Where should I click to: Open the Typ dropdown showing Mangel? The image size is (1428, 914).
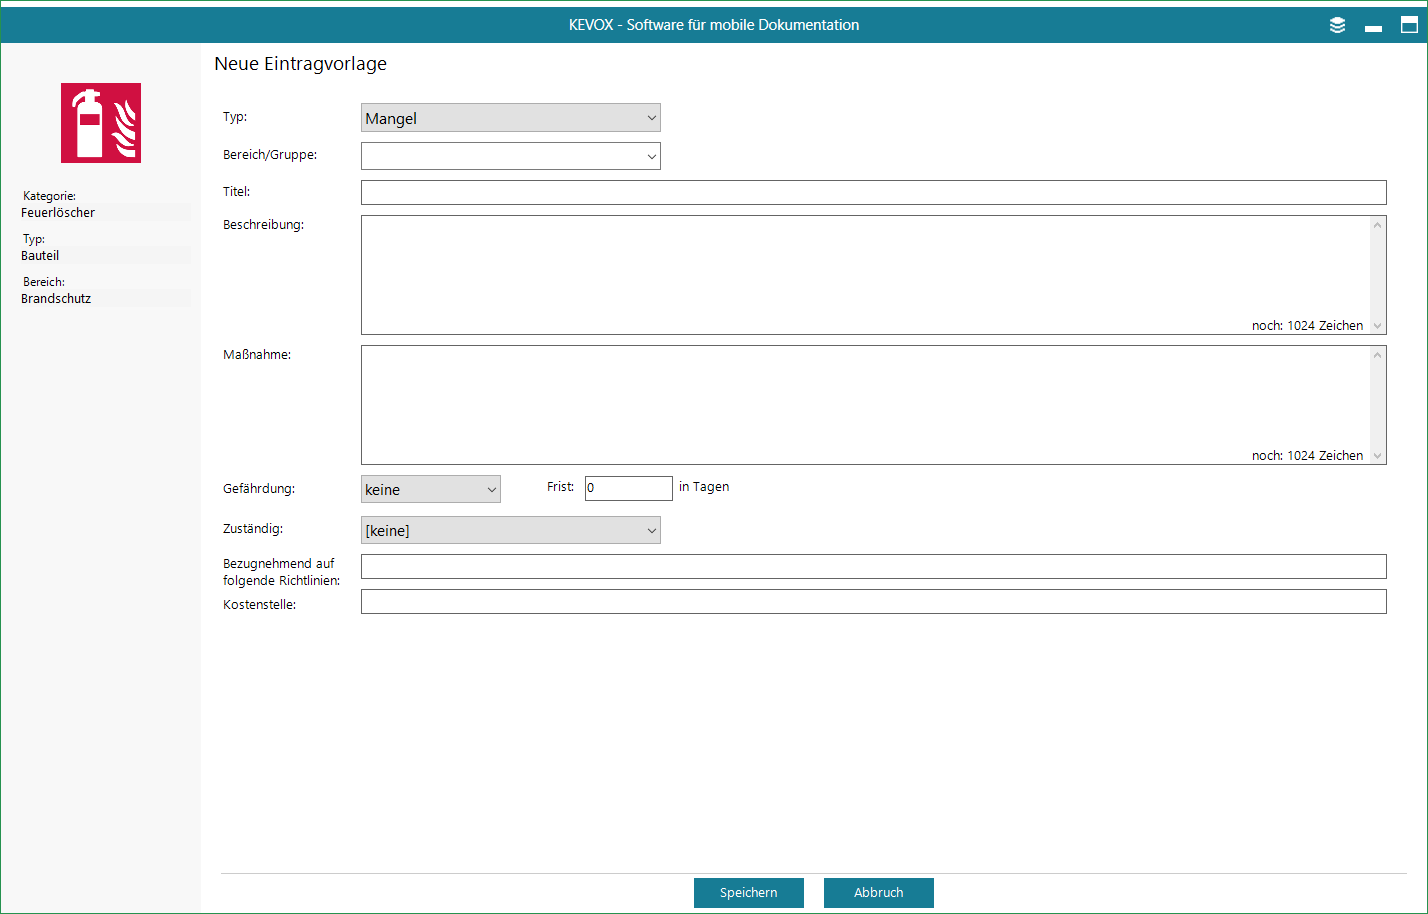pyautogui.click(x=511, y=118)
